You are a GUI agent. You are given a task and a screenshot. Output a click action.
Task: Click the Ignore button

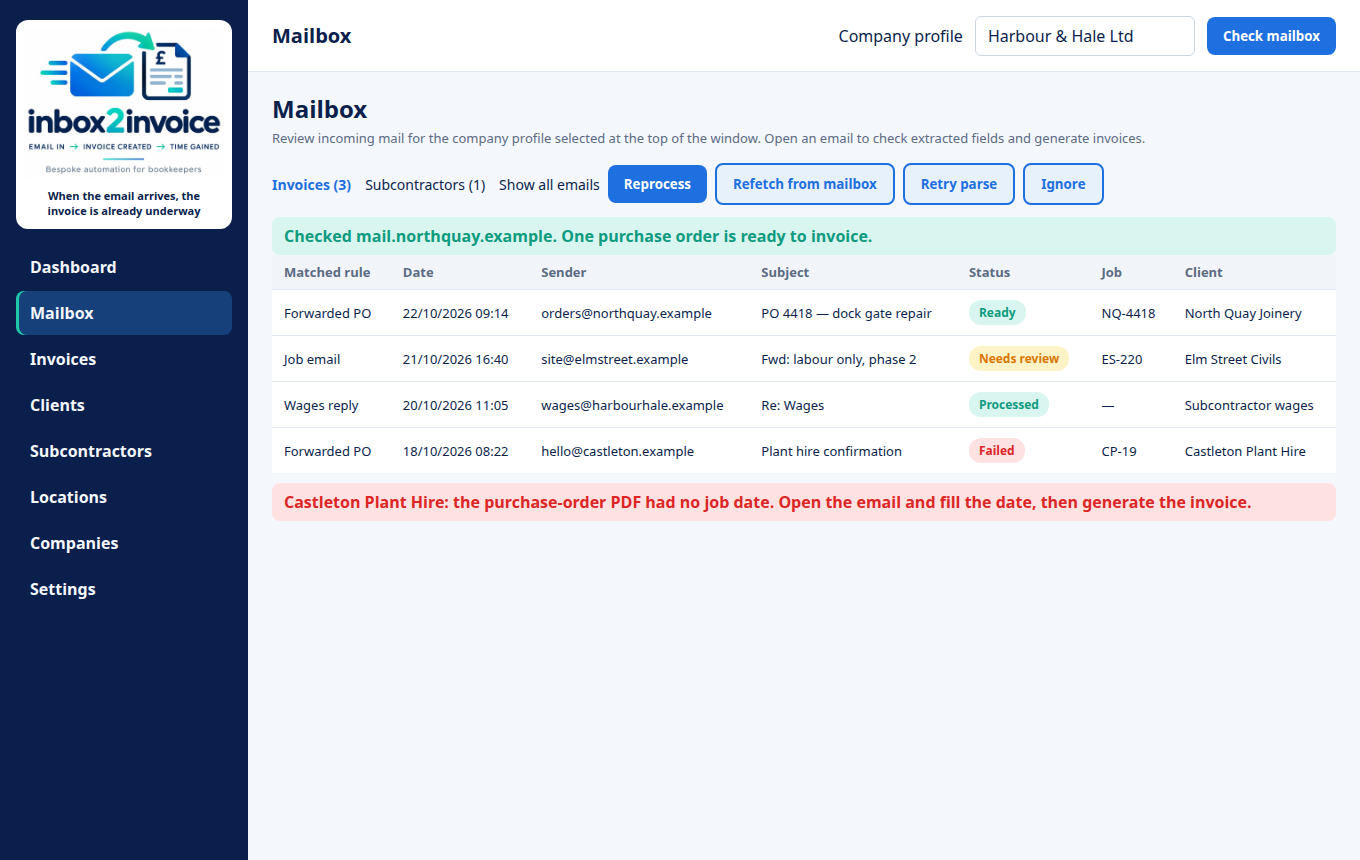pos(1063,184)
